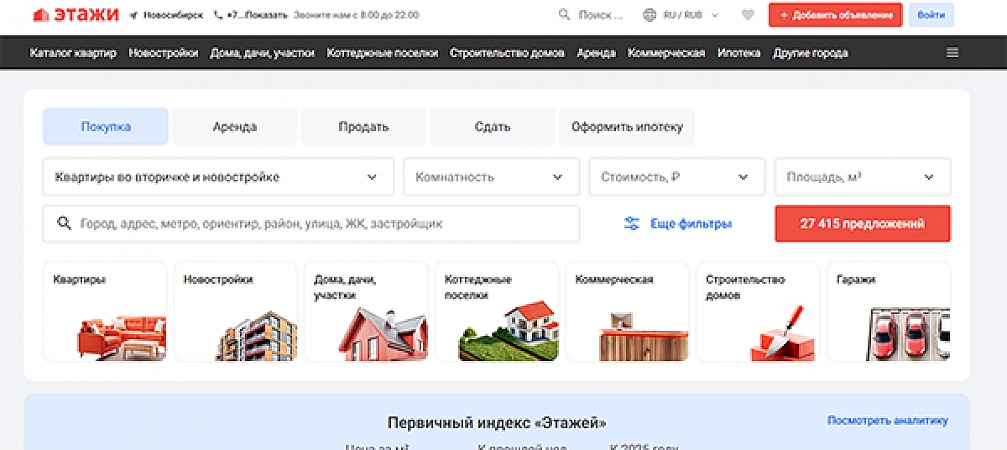Click the Новосибирск location arrow icon

pyautogui.click(x=134, y=15)
